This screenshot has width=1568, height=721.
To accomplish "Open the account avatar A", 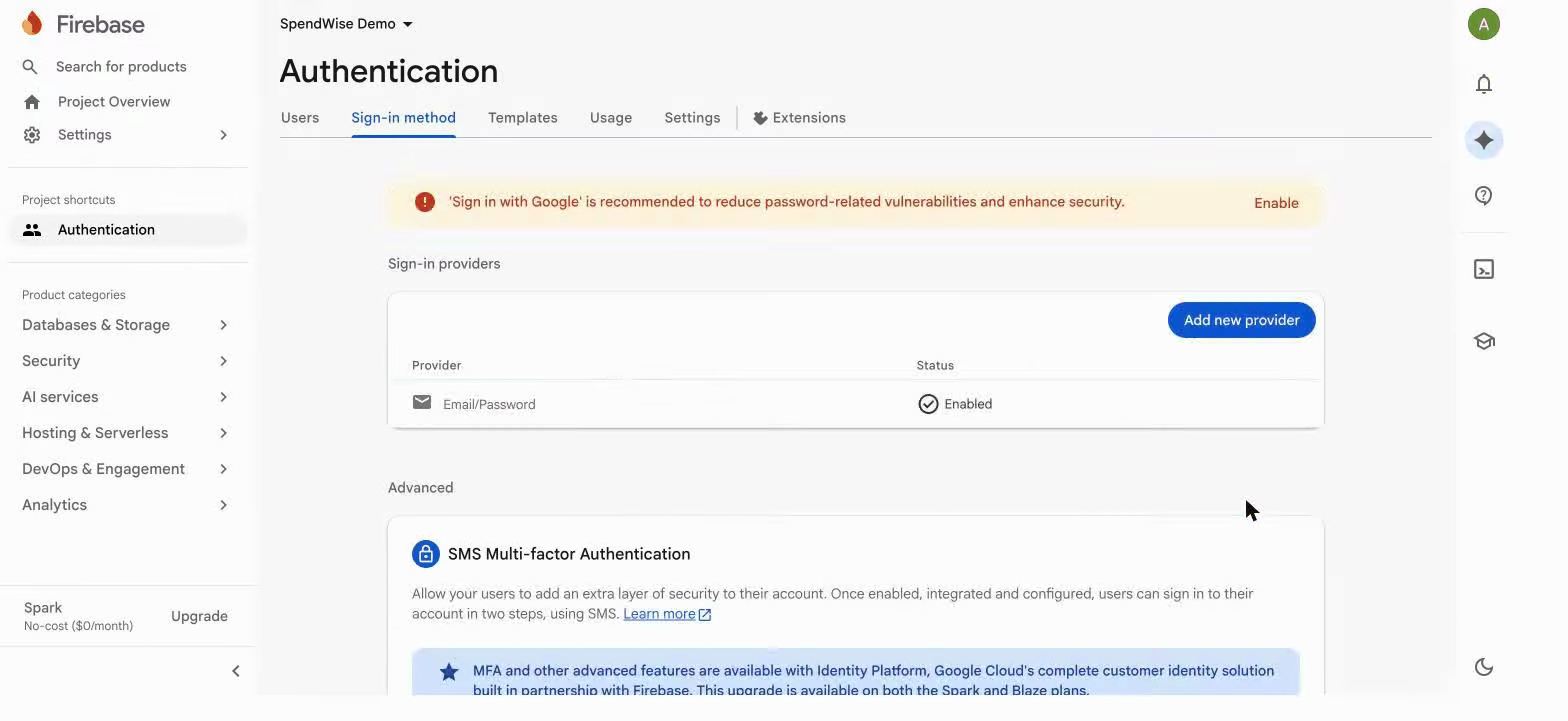I will (x=1484, y=24).
